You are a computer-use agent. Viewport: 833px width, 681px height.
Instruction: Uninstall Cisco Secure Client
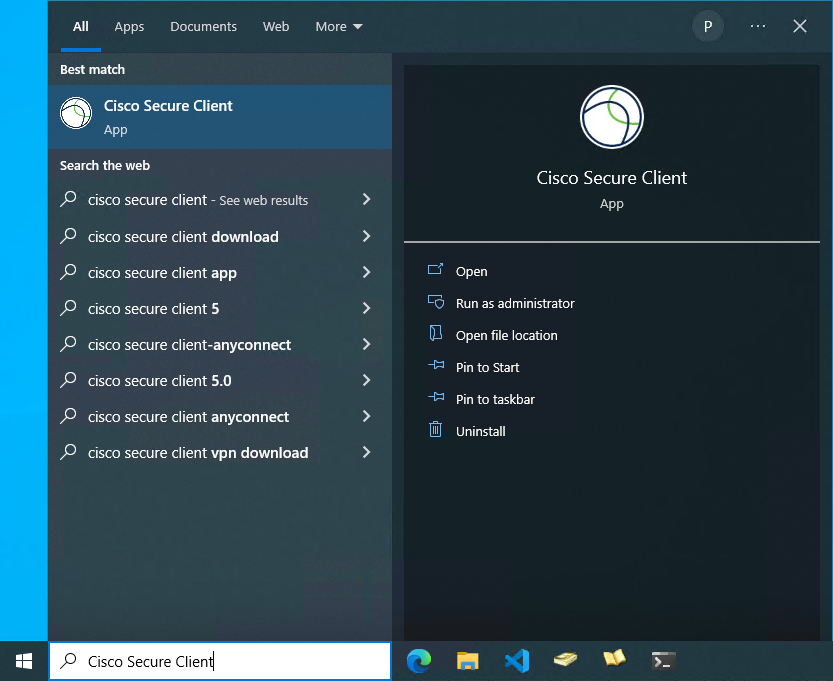click(x=482, y=431)
